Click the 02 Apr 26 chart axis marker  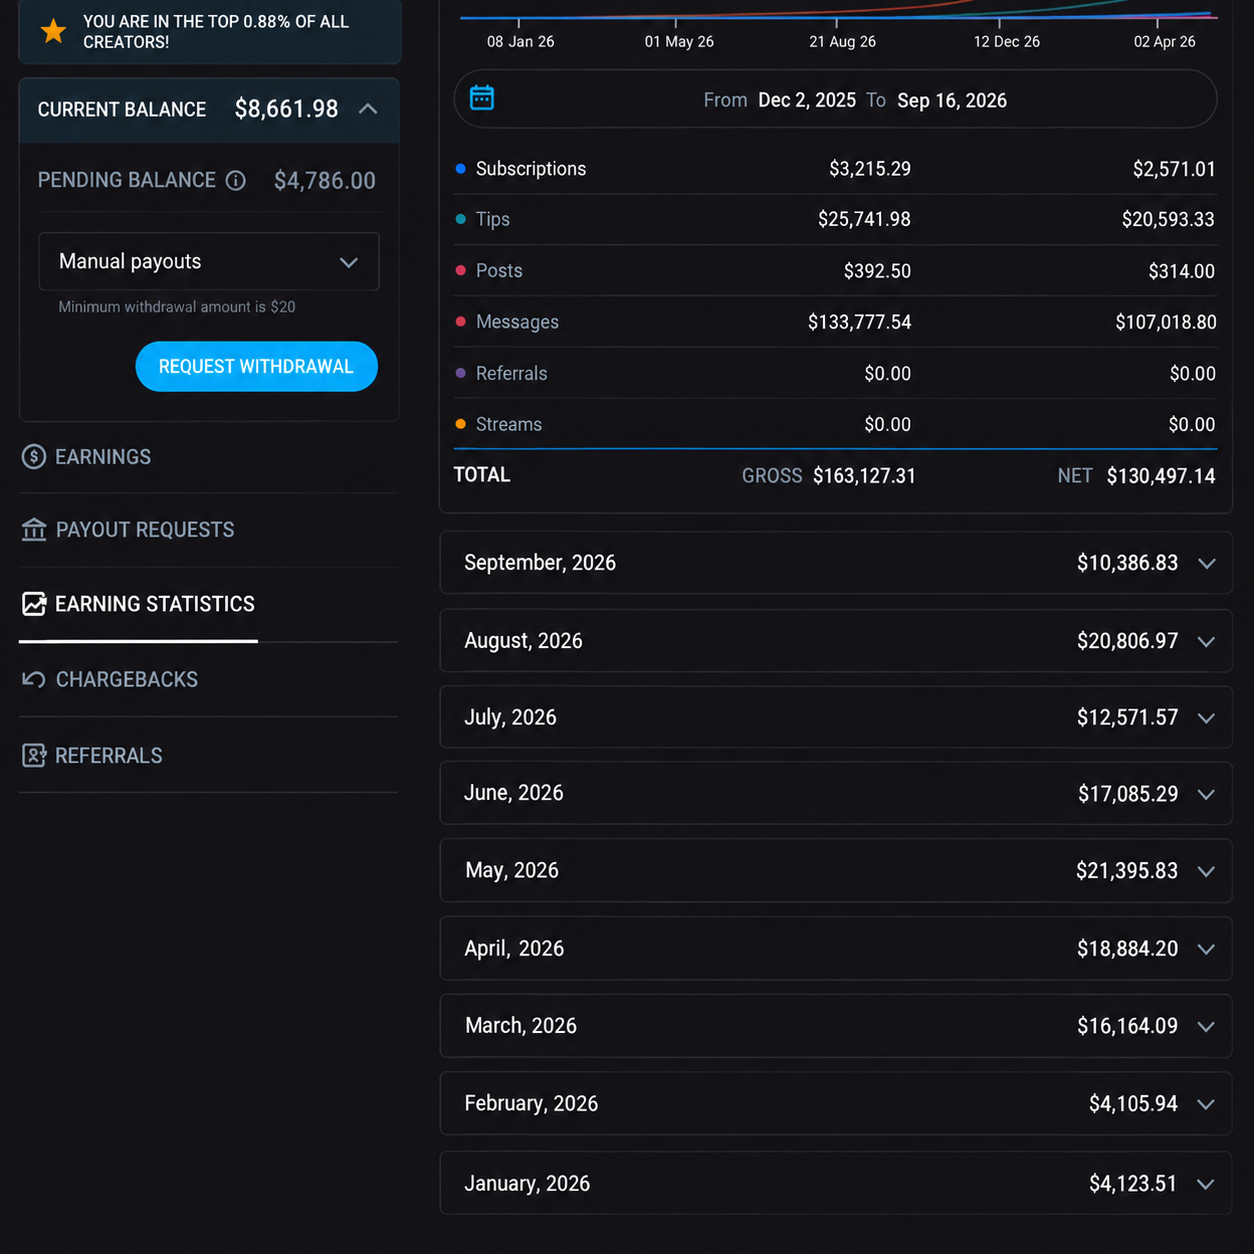point(1164,41)
